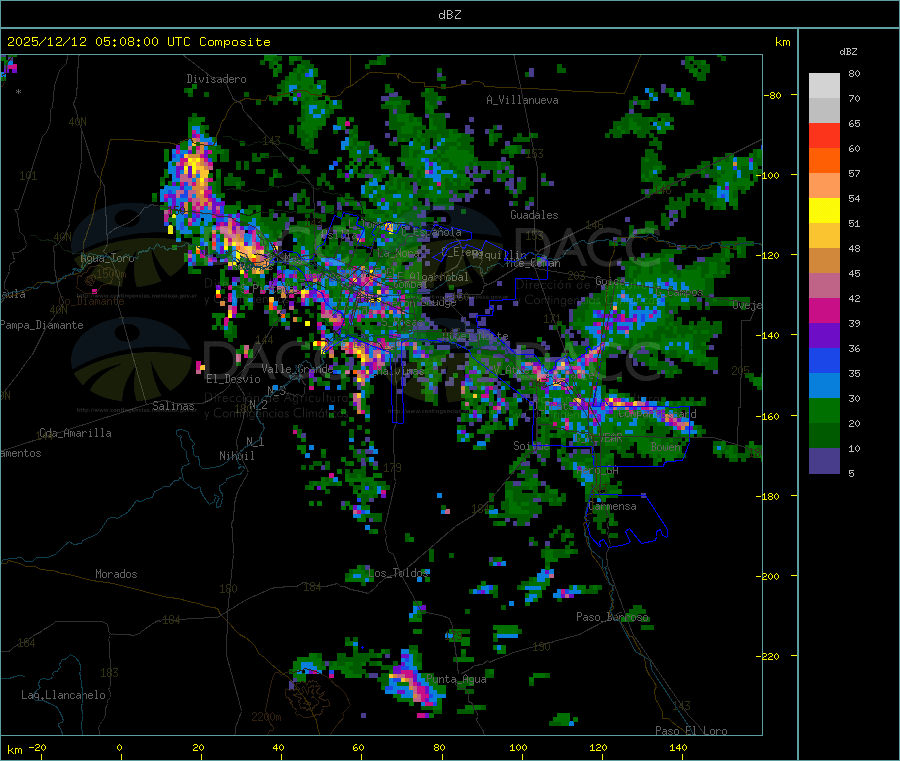Select the 'Los_Toldos' place label

pyautogui.click(x=398, y=573)
